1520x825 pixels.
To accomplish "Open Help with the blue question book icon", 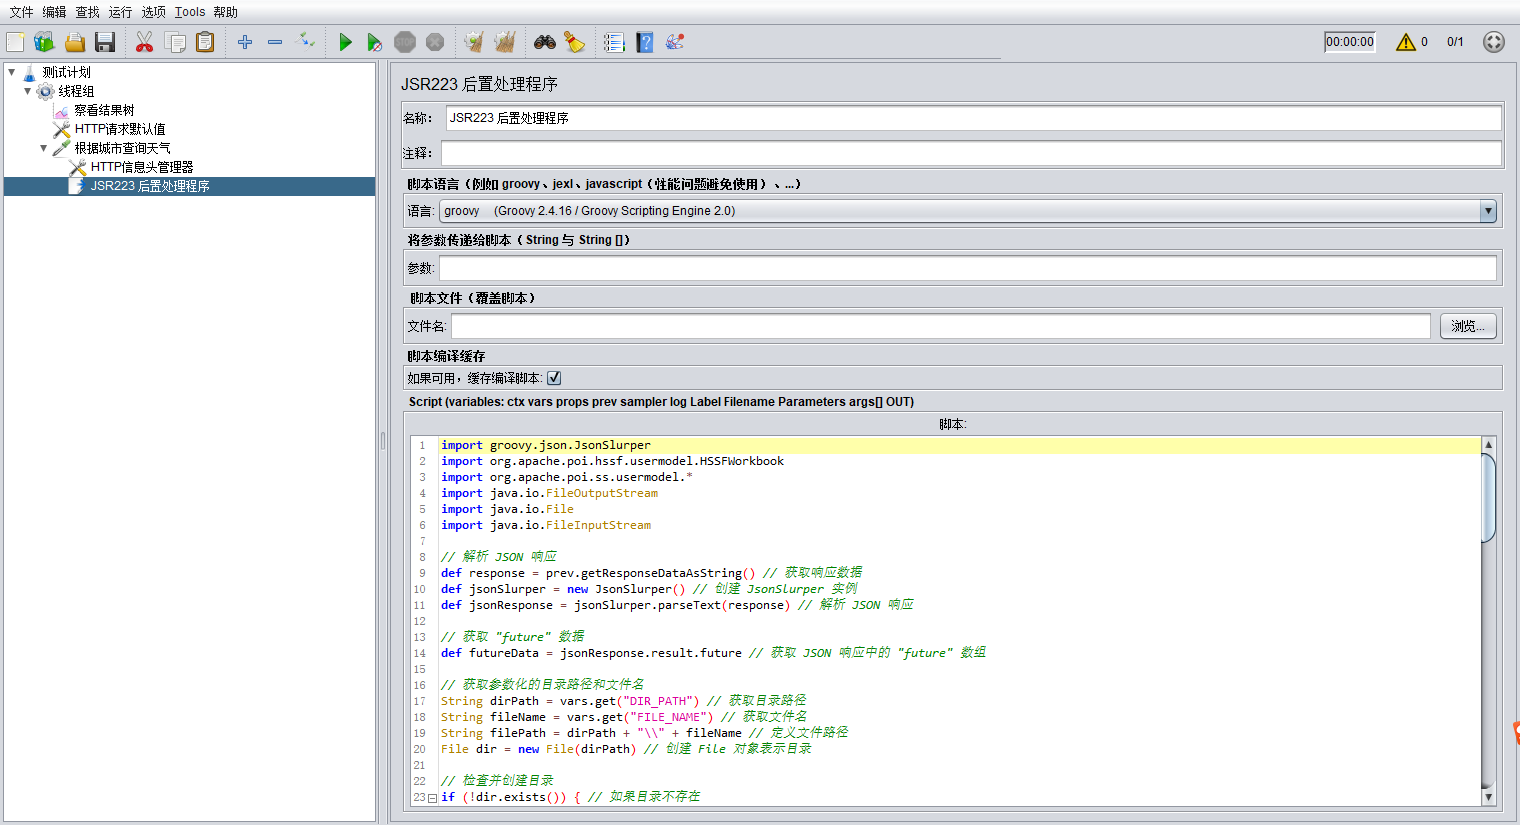I will tap(645, 42).
